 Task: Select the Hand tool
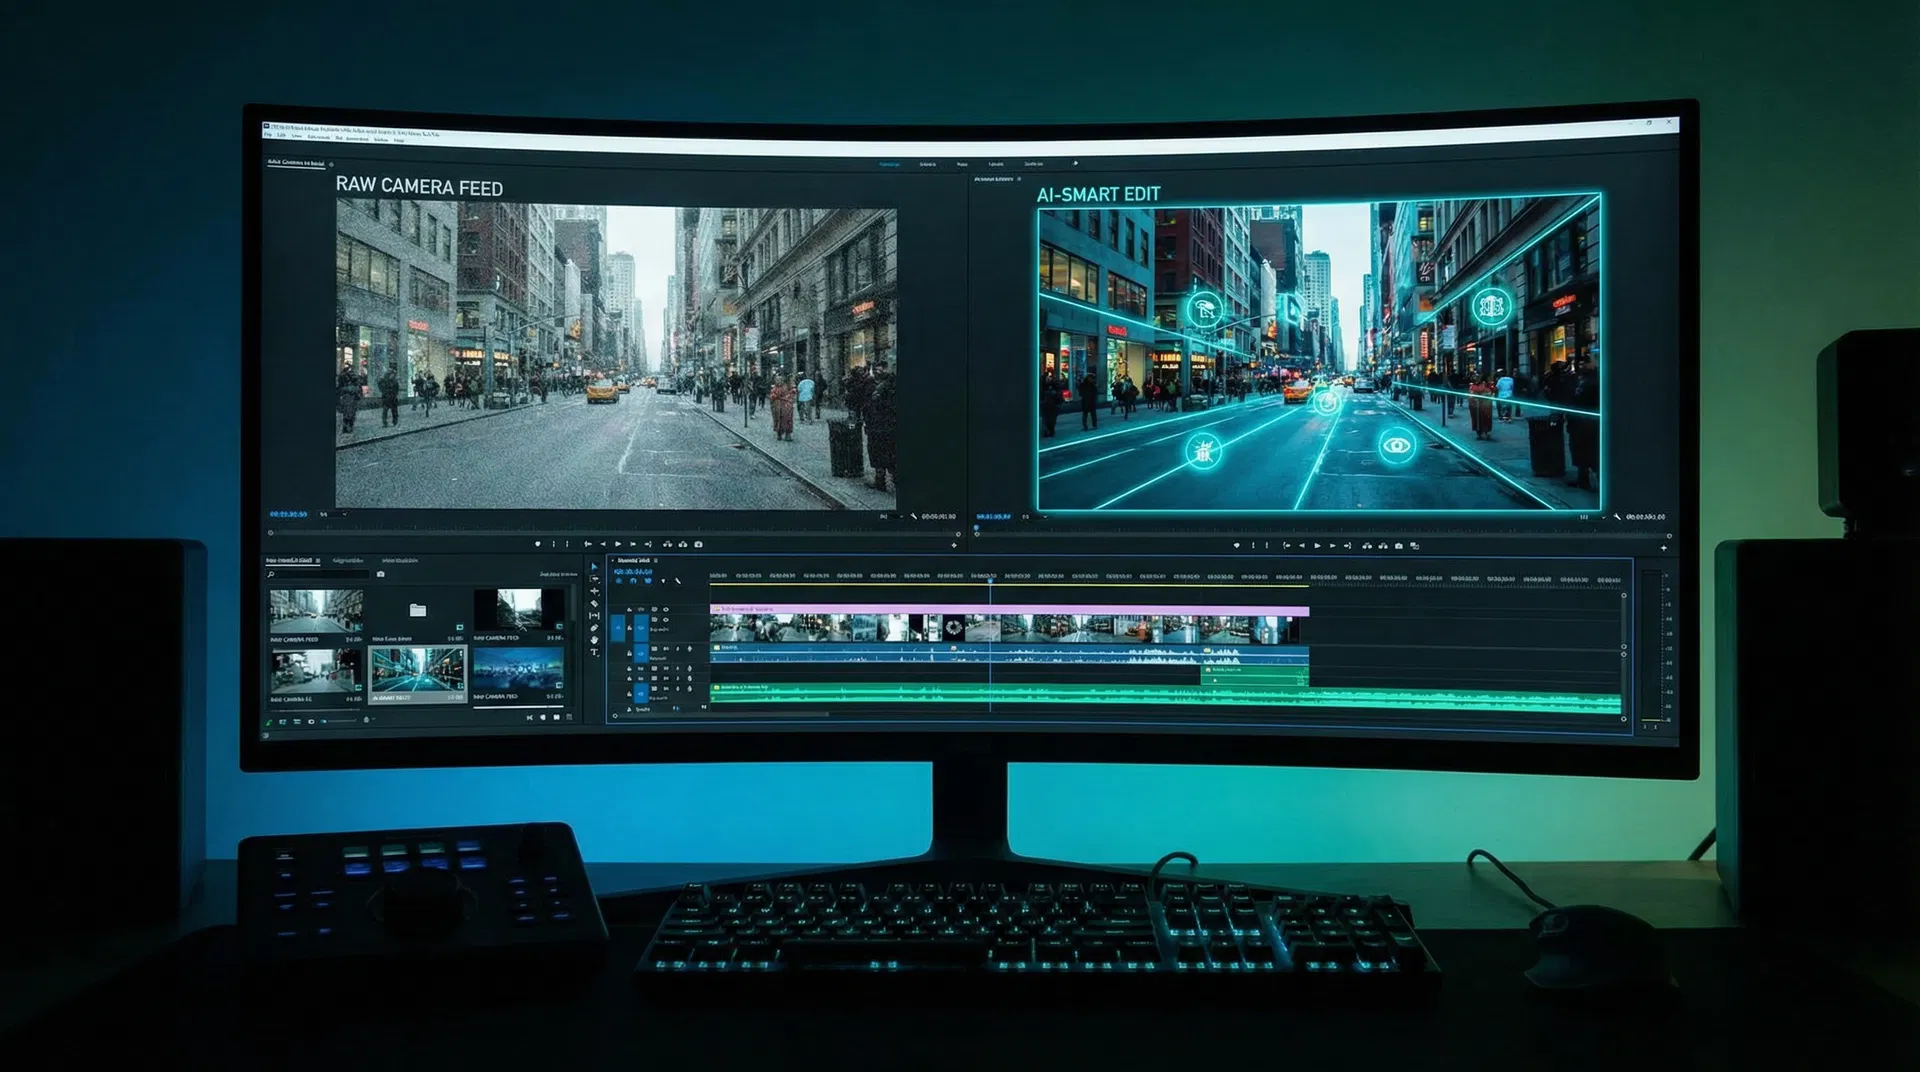594,640
